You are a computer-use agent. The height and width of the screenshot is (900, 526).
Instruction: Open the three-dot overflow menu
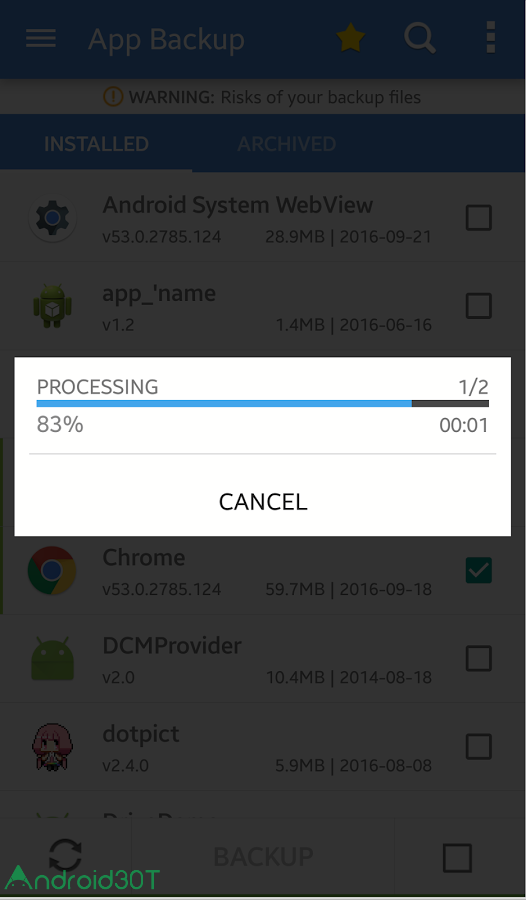point(490,38)
